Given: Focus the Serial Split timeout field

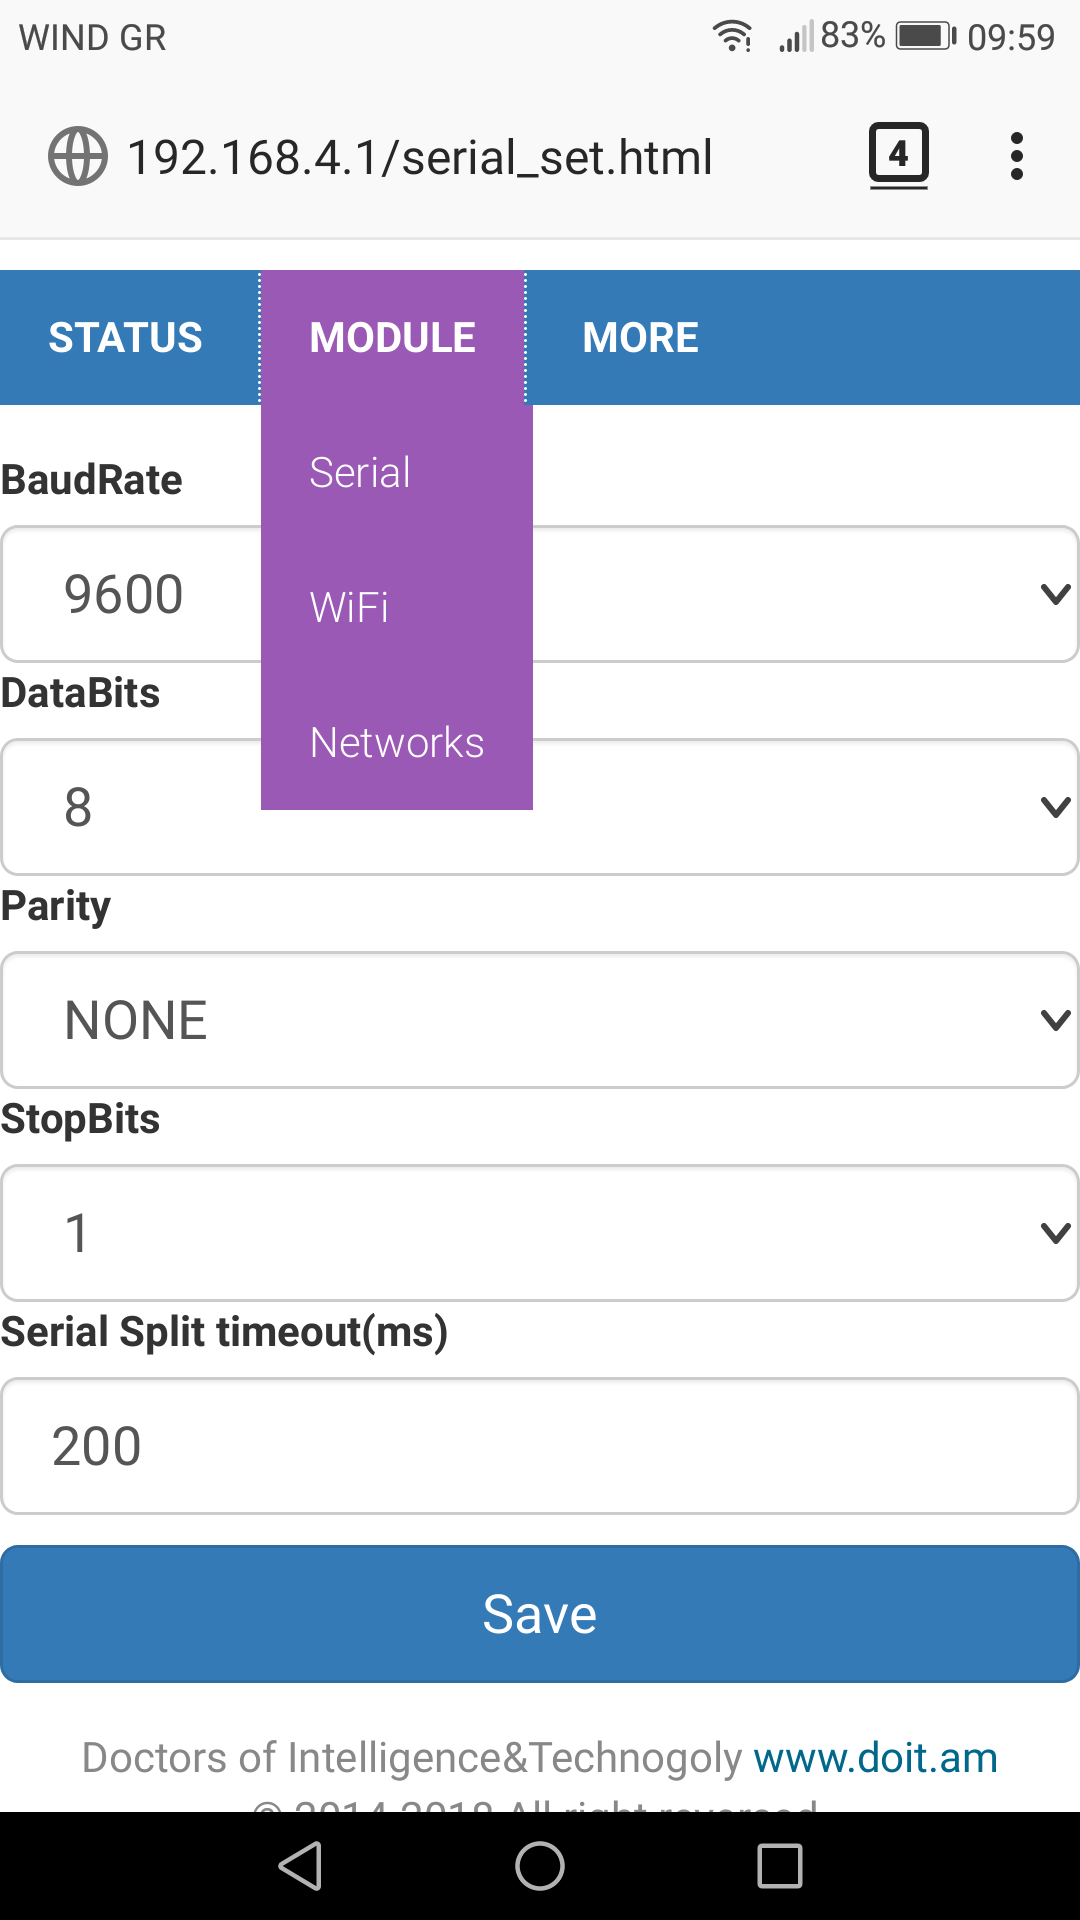Looking at the screenshot, I should (540, 1446).
